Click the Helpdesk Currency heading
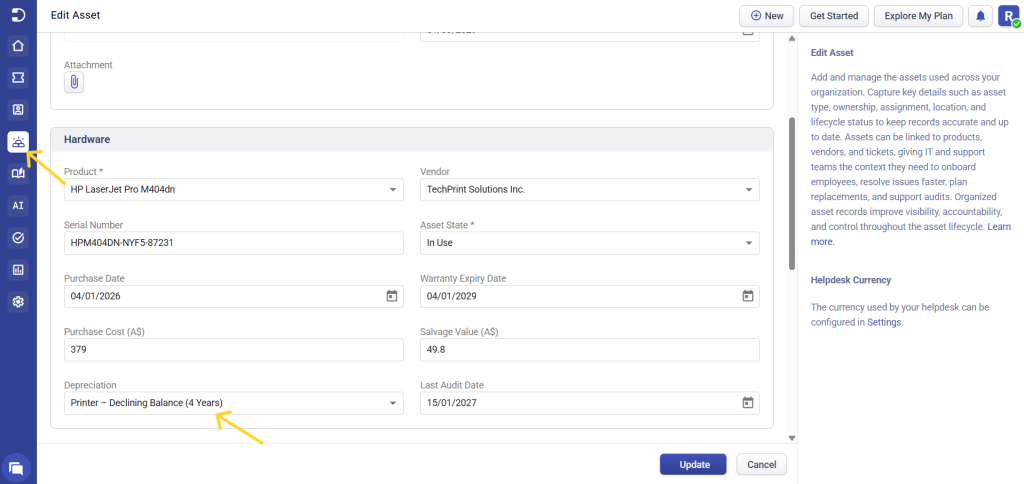The width and height of the screenshot is (1024, 484). pyautogui.click(x=850, y=280)
